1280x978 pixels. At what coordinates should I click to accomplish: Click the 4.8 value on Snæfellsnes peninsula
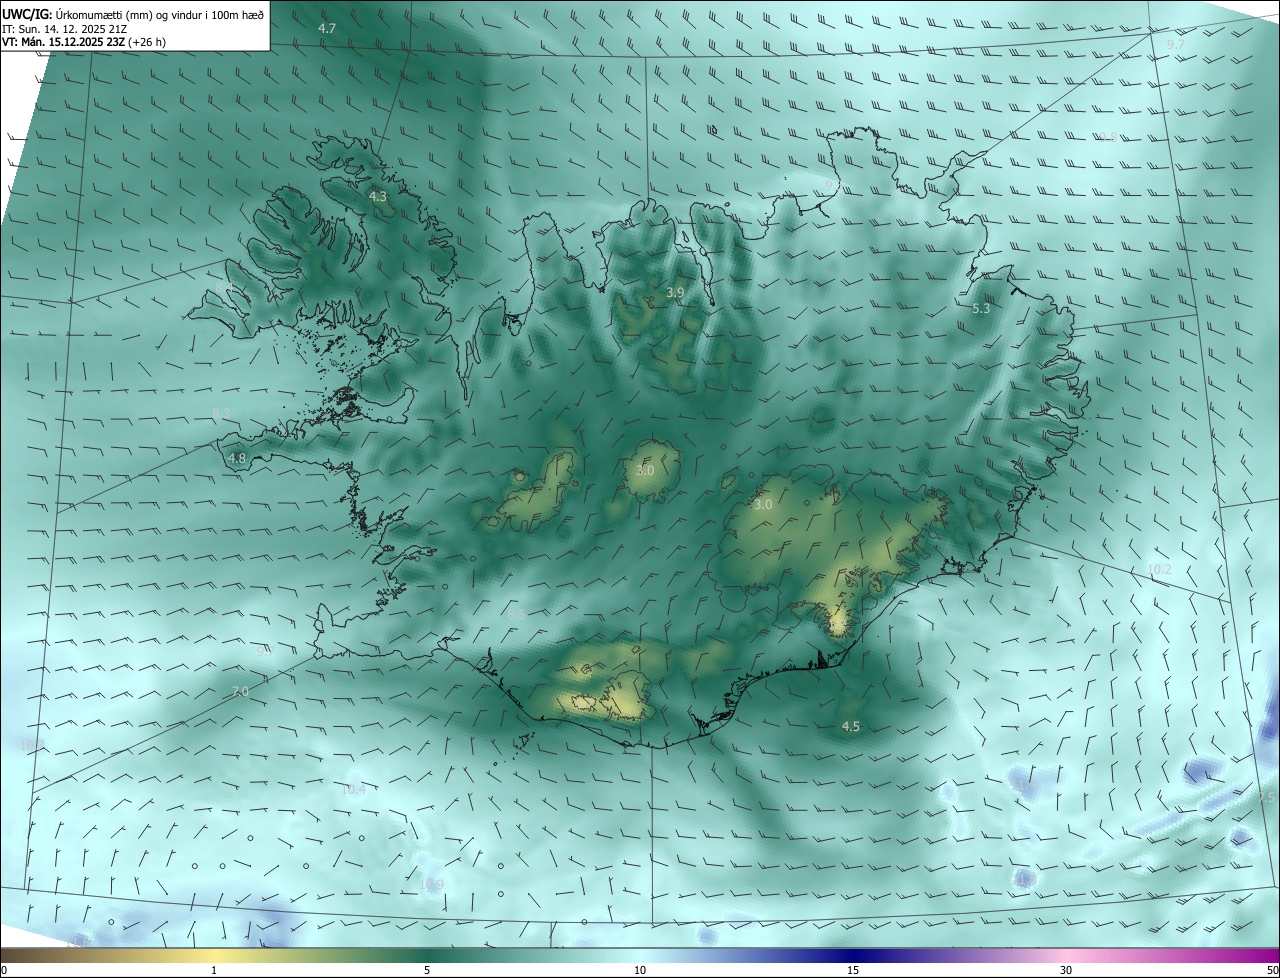click(x=237, y=459)
